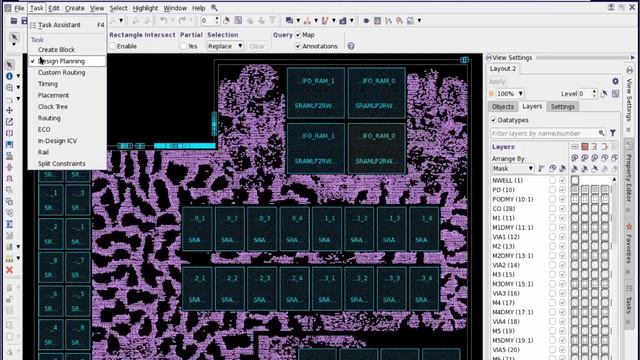
Task: Enable Rectangle Intersect checkbox
Action: [x=113, y=46]
